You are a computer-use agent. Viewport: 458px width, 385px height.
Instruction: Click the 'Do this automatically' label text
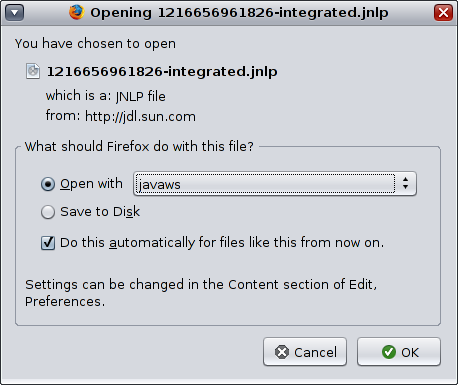coord(222,243)
